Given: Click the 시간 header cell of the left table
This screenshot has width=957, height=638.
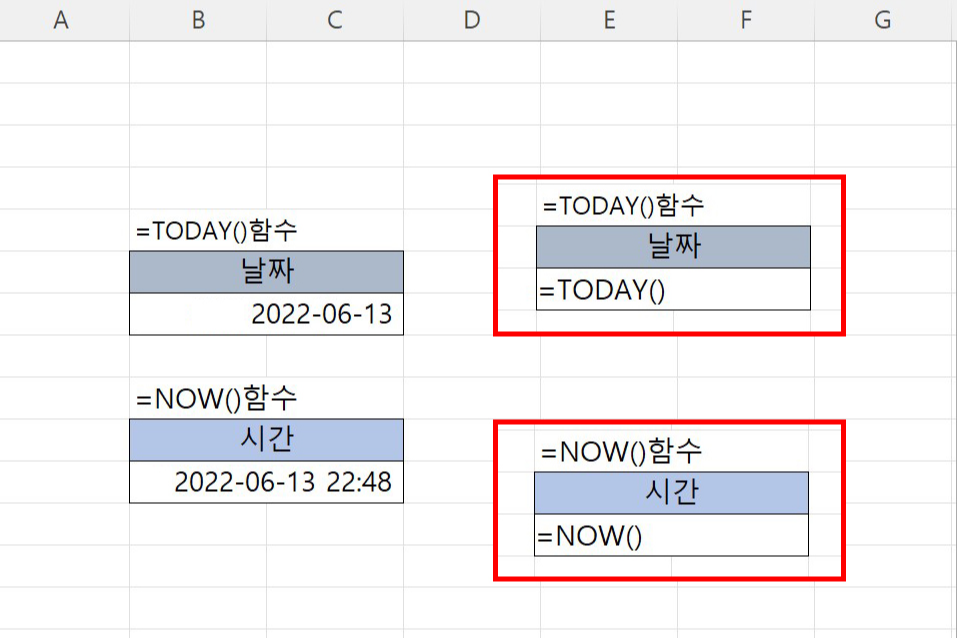Looking at the screenshot, I should (265, 439).
